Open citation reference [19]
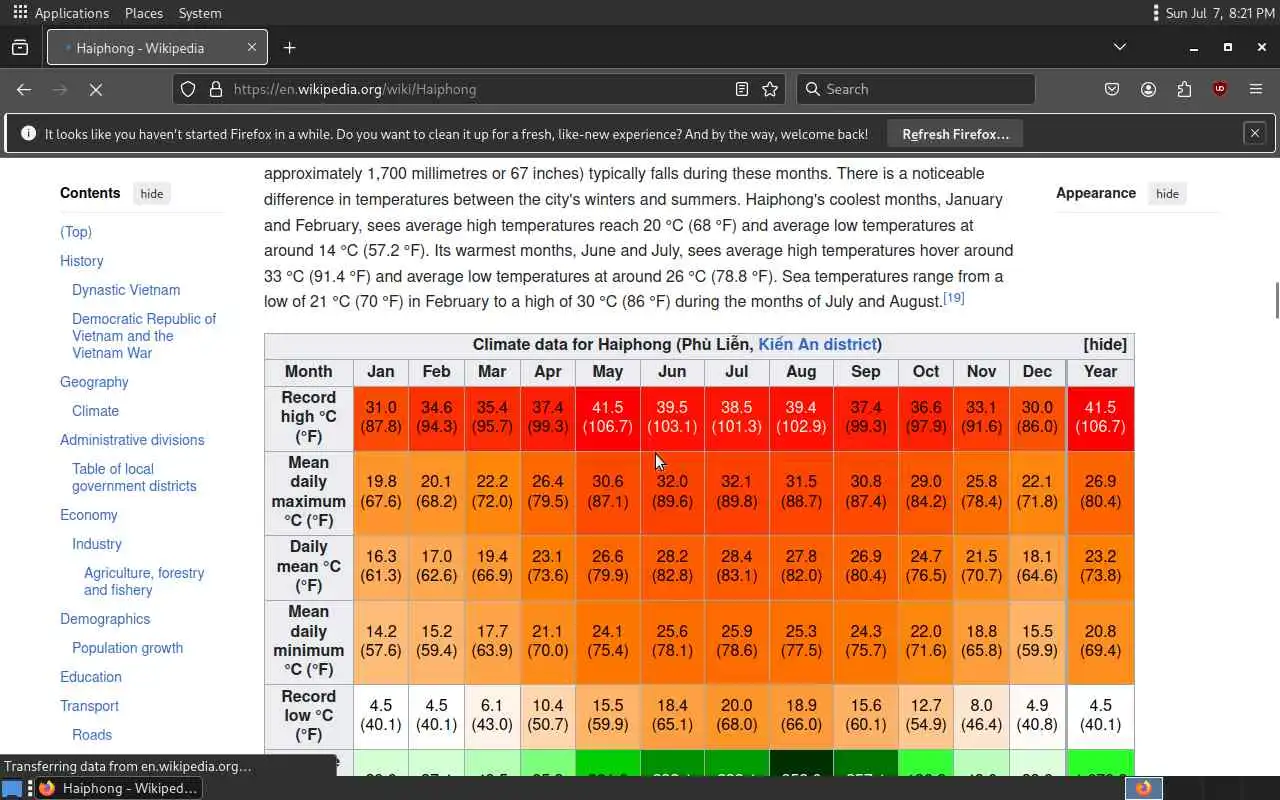Viewport: 1280px width, 800px height. coord(954,298)
